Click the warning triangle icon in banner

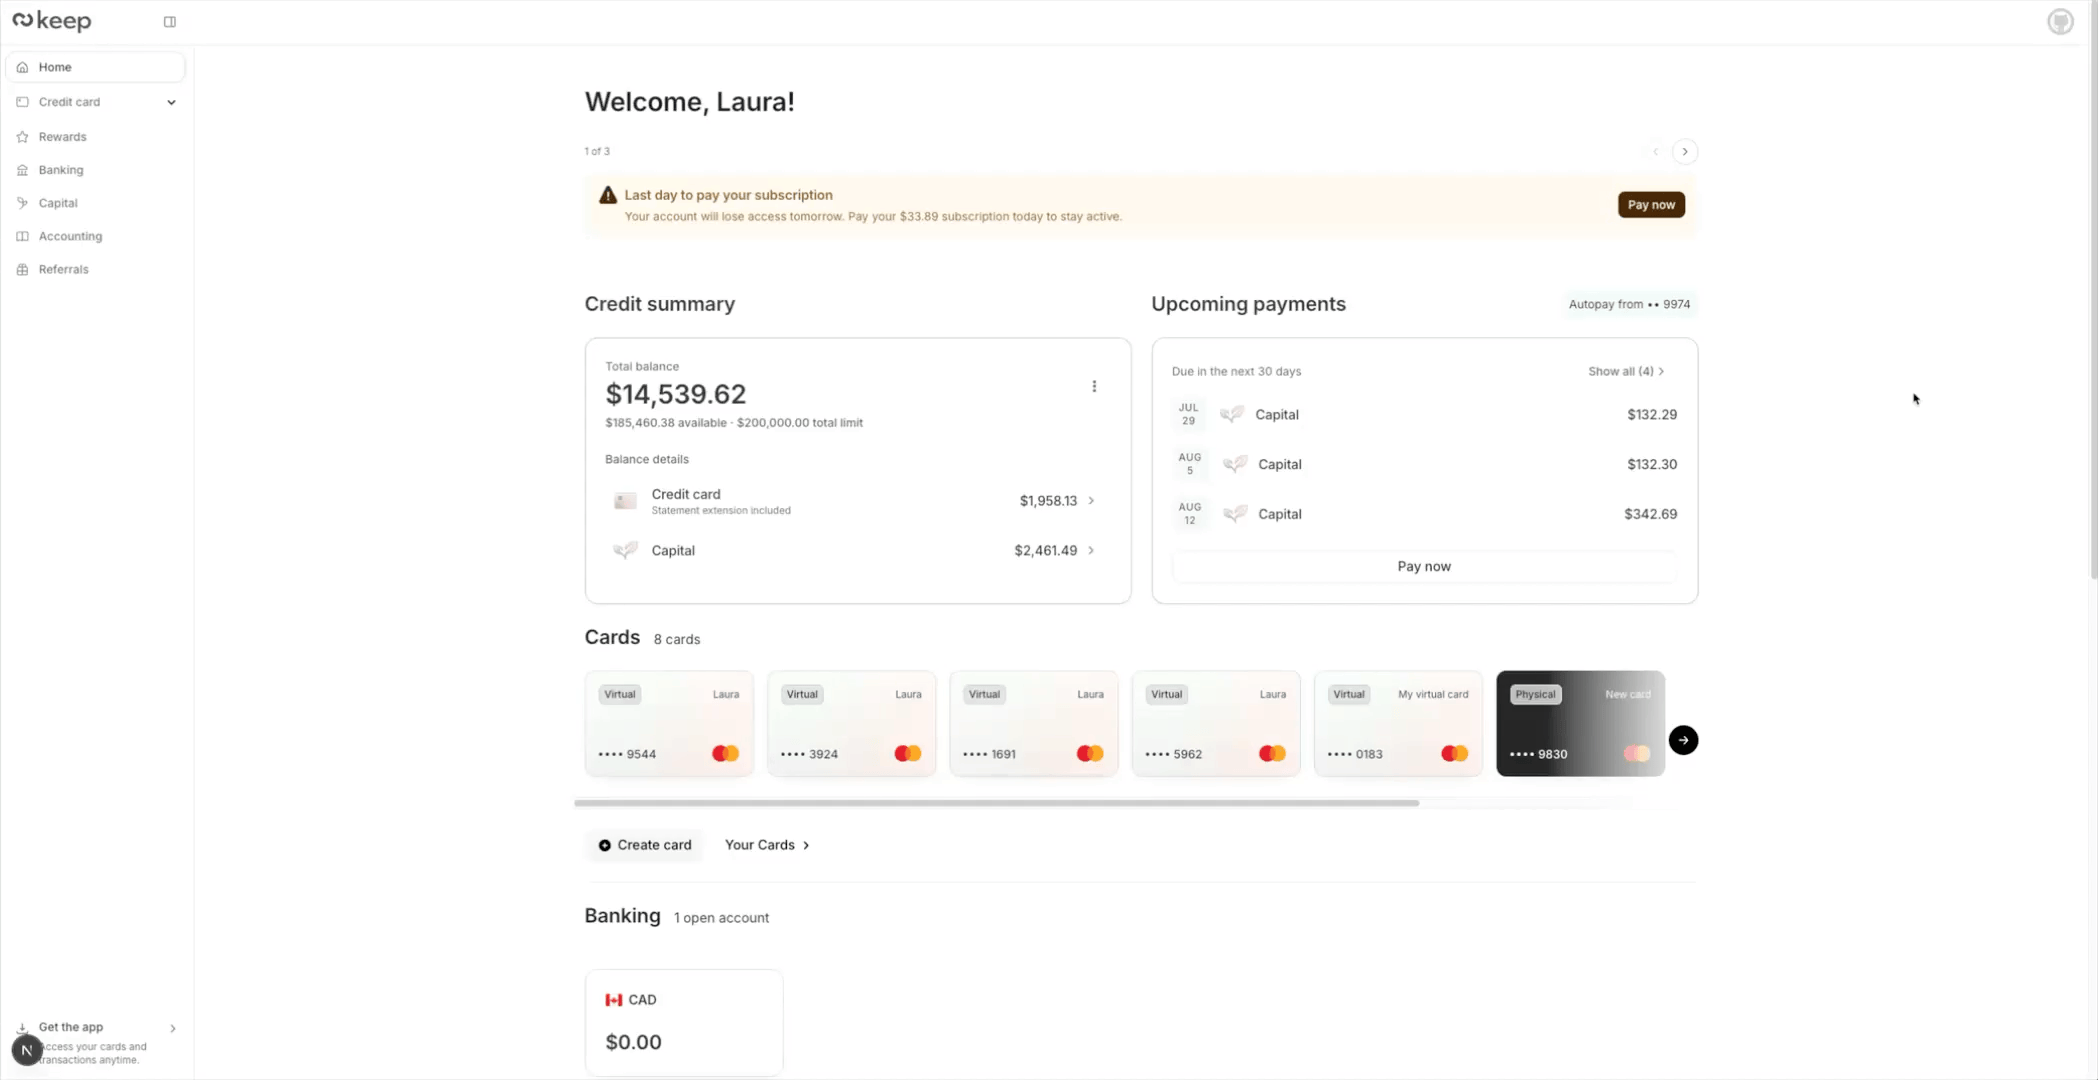coord(608,195)
